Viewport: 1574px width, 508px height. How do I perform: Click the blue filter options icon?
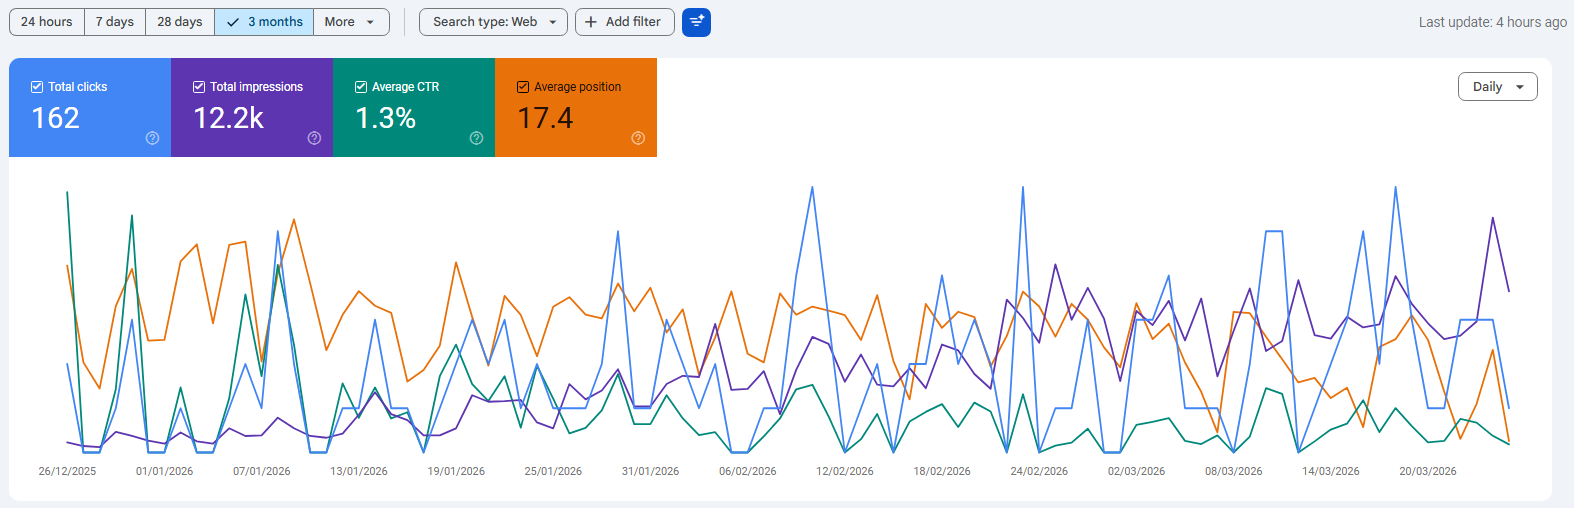tap(696, 22)
